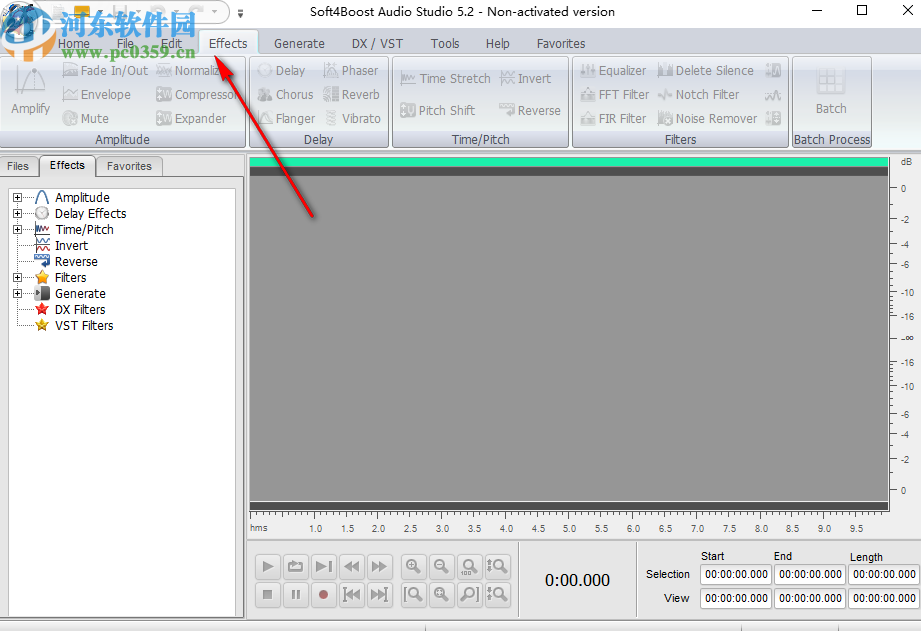Zoom to fit selection magnifier
The height and width of the screenshot is (631, 921).
(441, 595)
